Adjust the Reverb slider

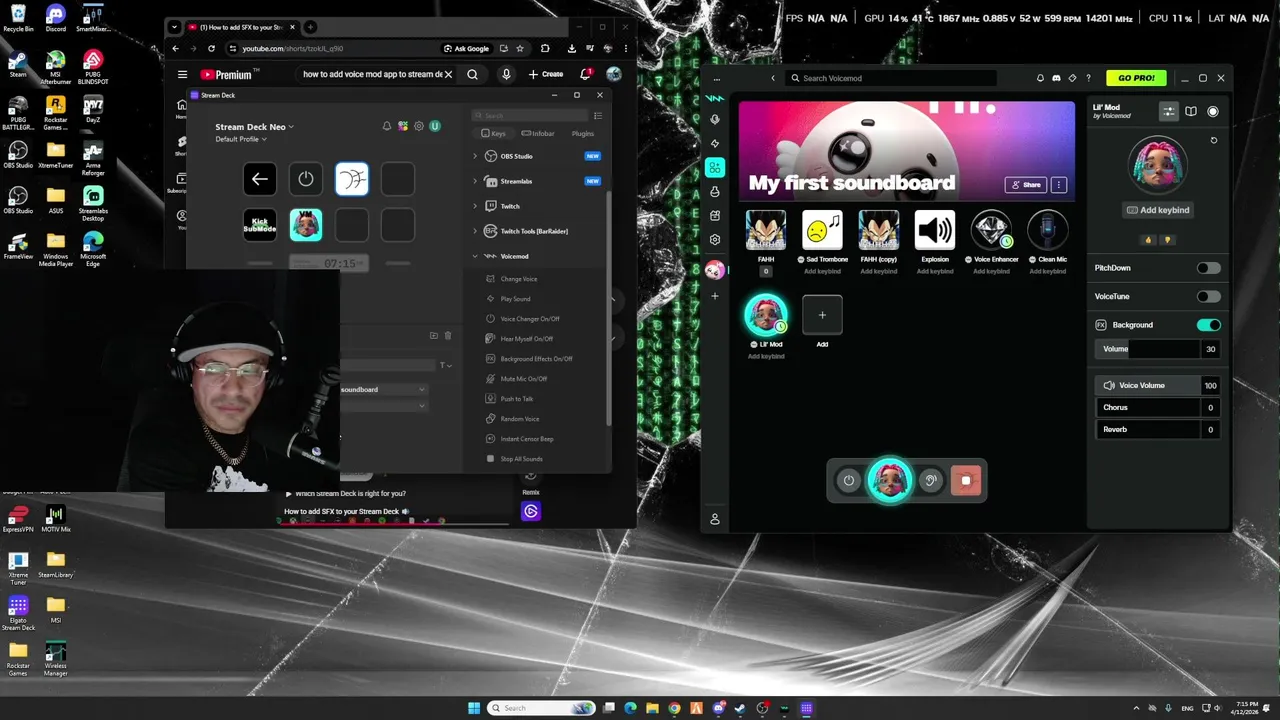1159,429
